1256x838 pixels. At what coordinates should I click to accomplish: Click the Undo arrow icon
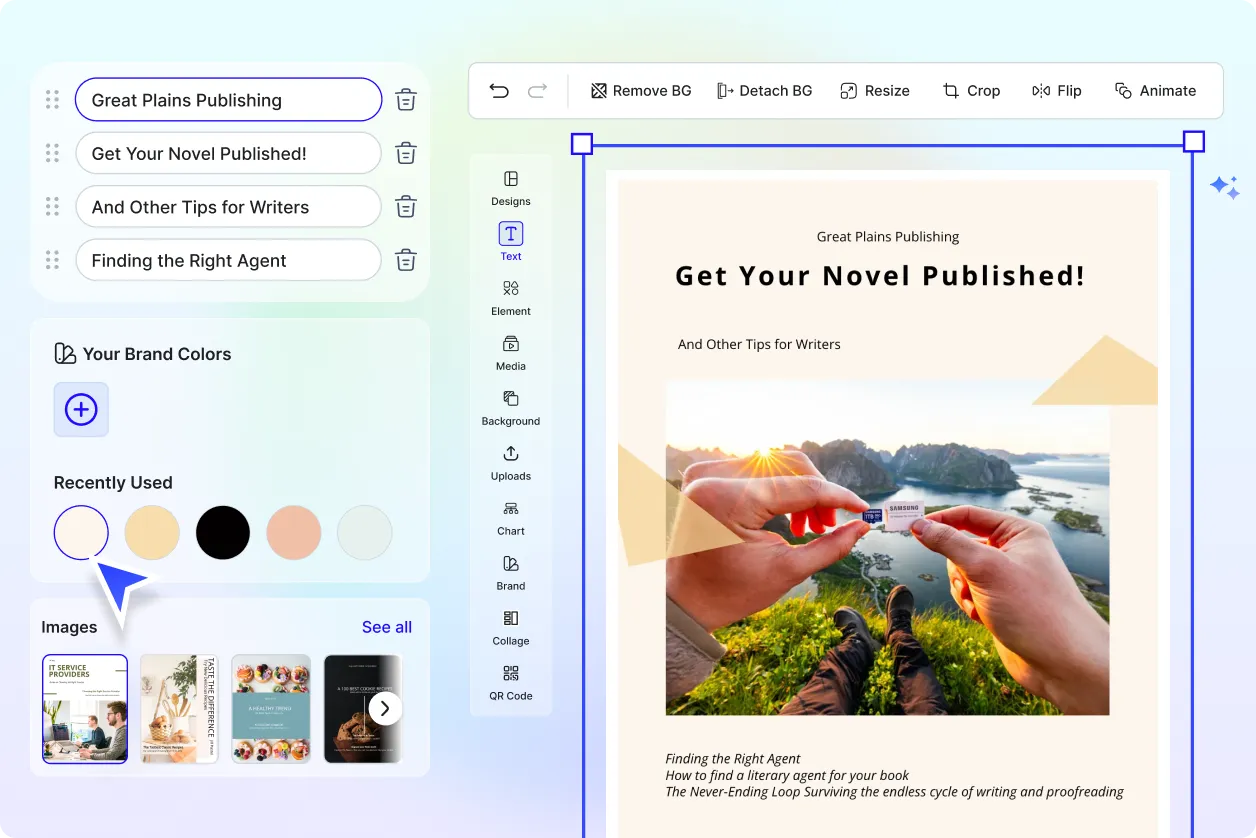[499, 90]
